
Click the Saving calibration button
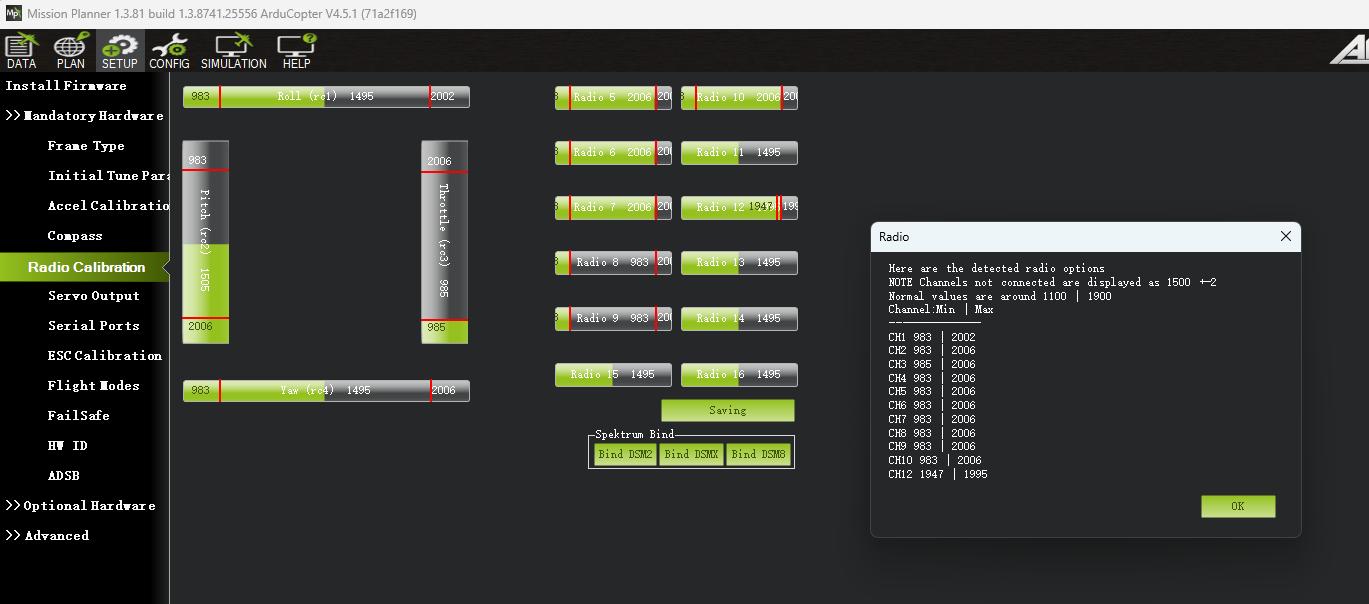[x=728, y=410]
